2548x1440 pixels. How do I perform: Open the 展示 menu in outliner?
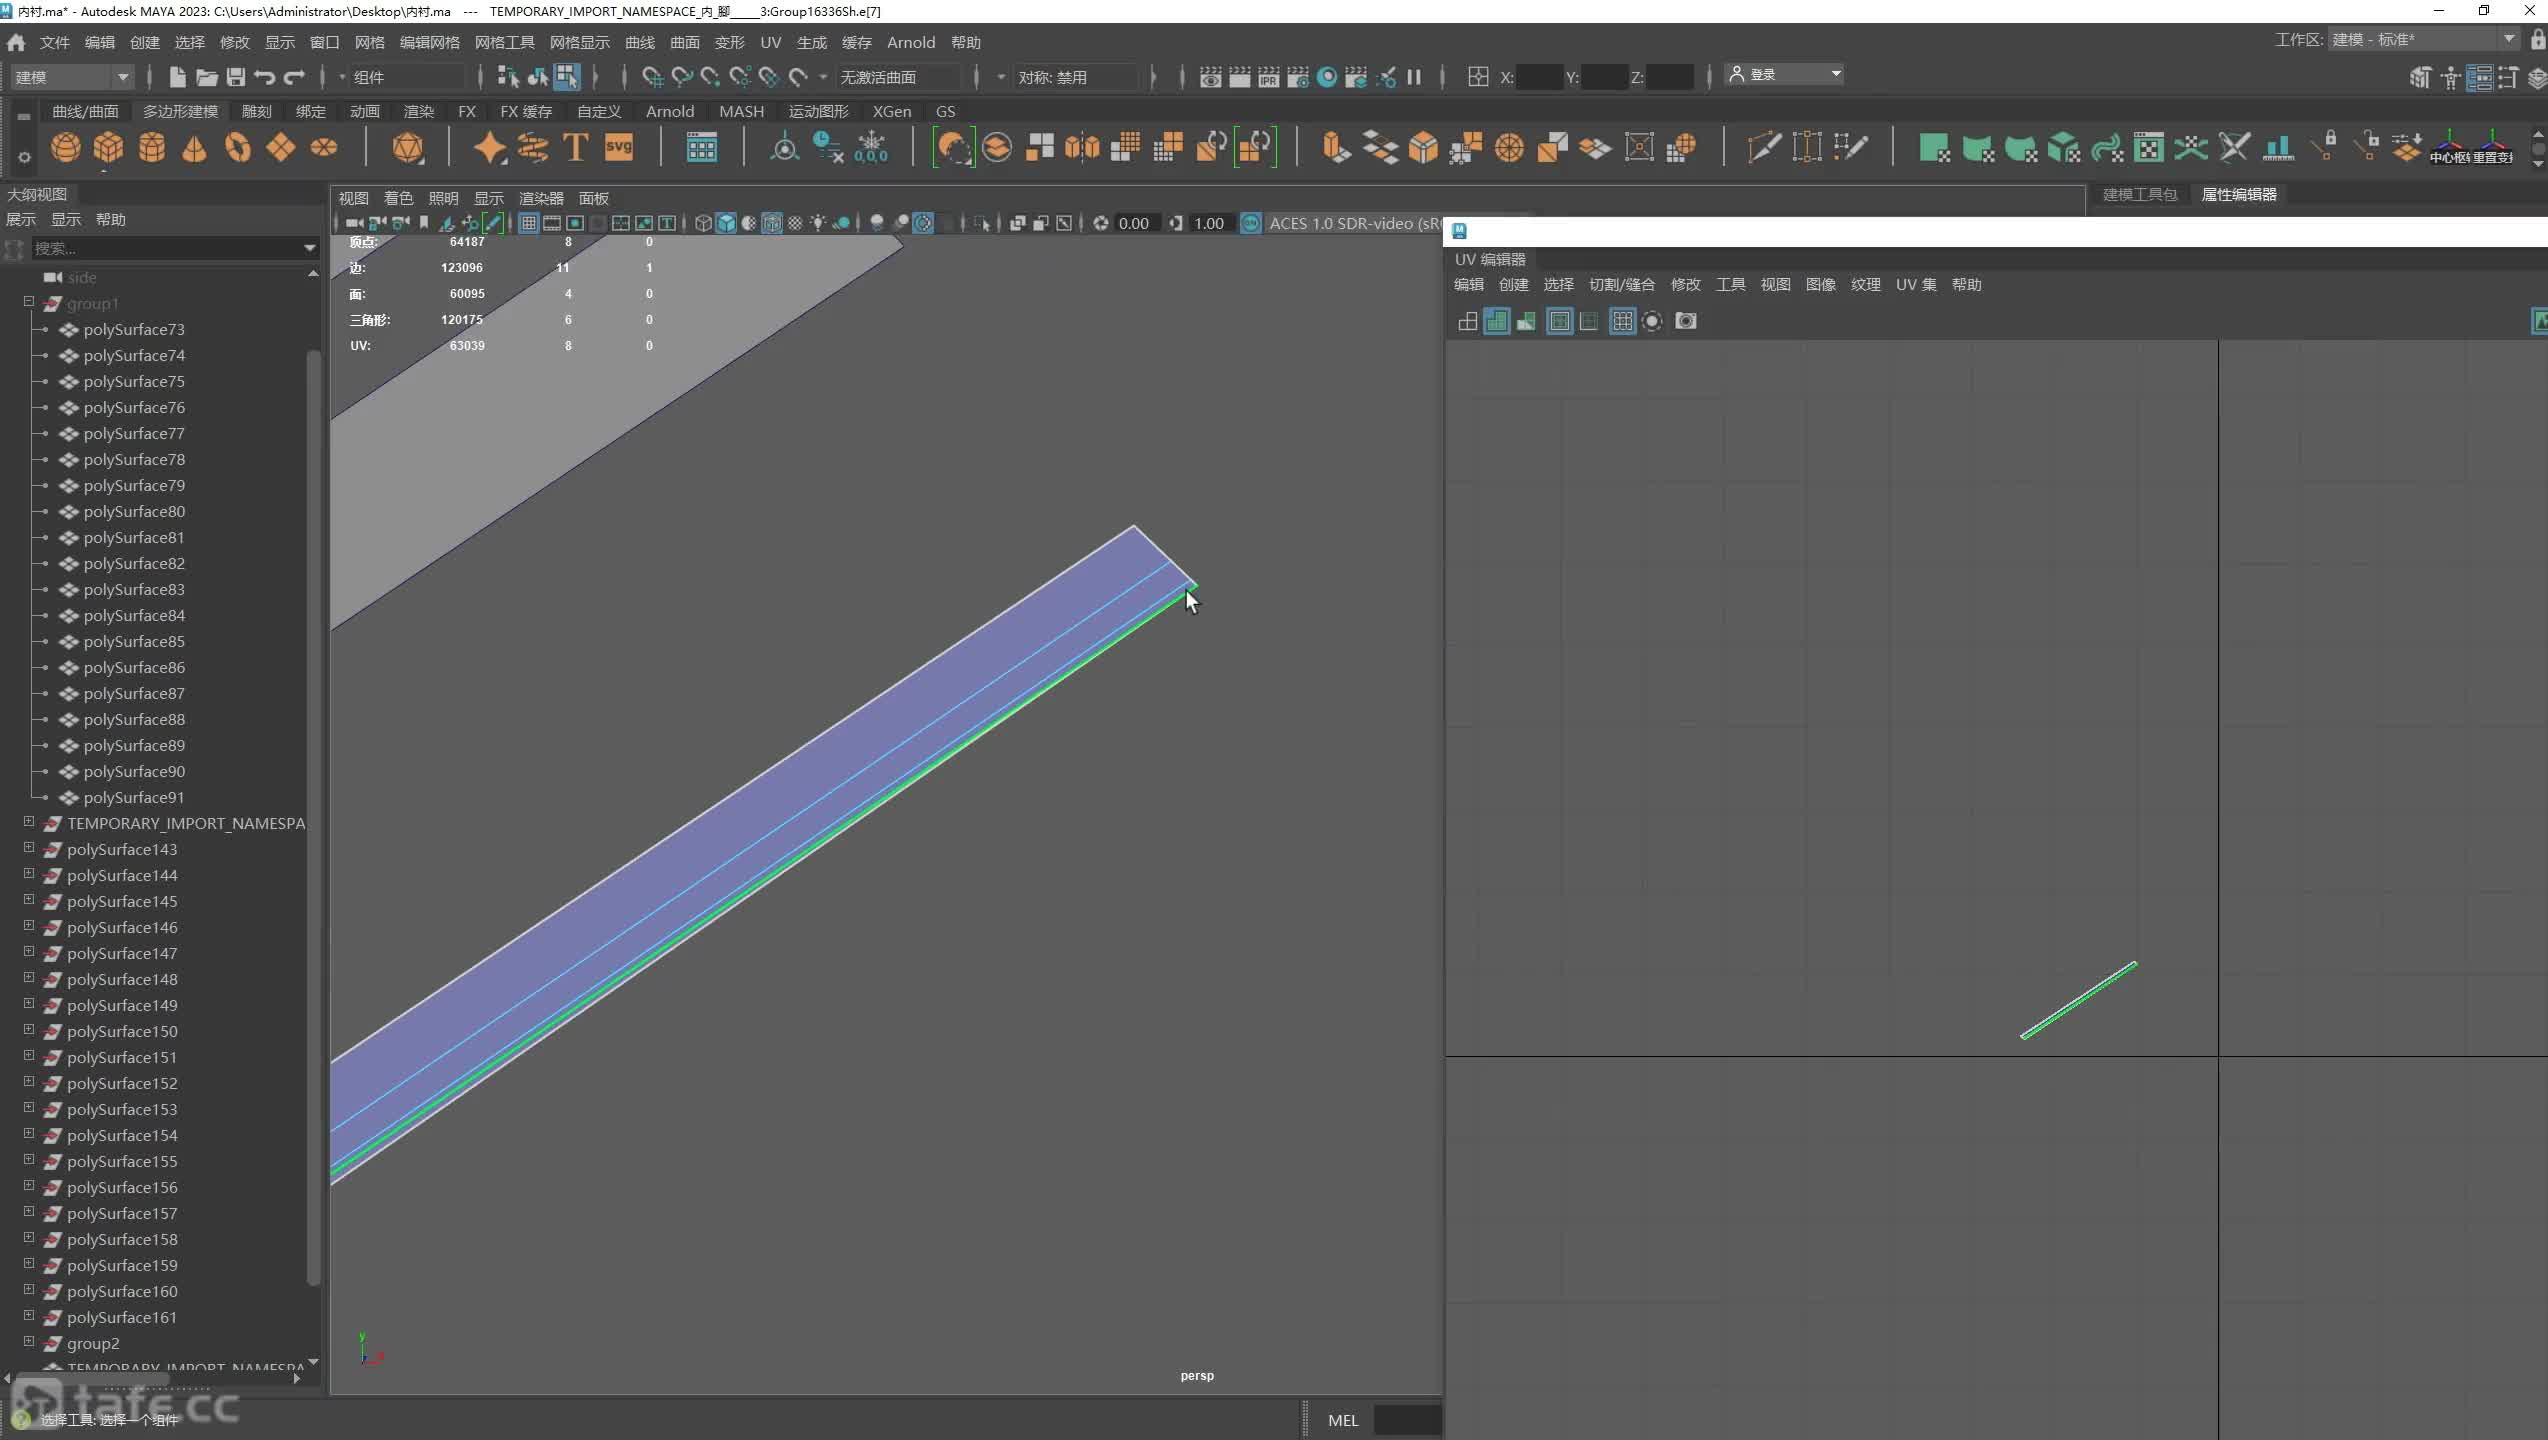click(x=21, y=220)
